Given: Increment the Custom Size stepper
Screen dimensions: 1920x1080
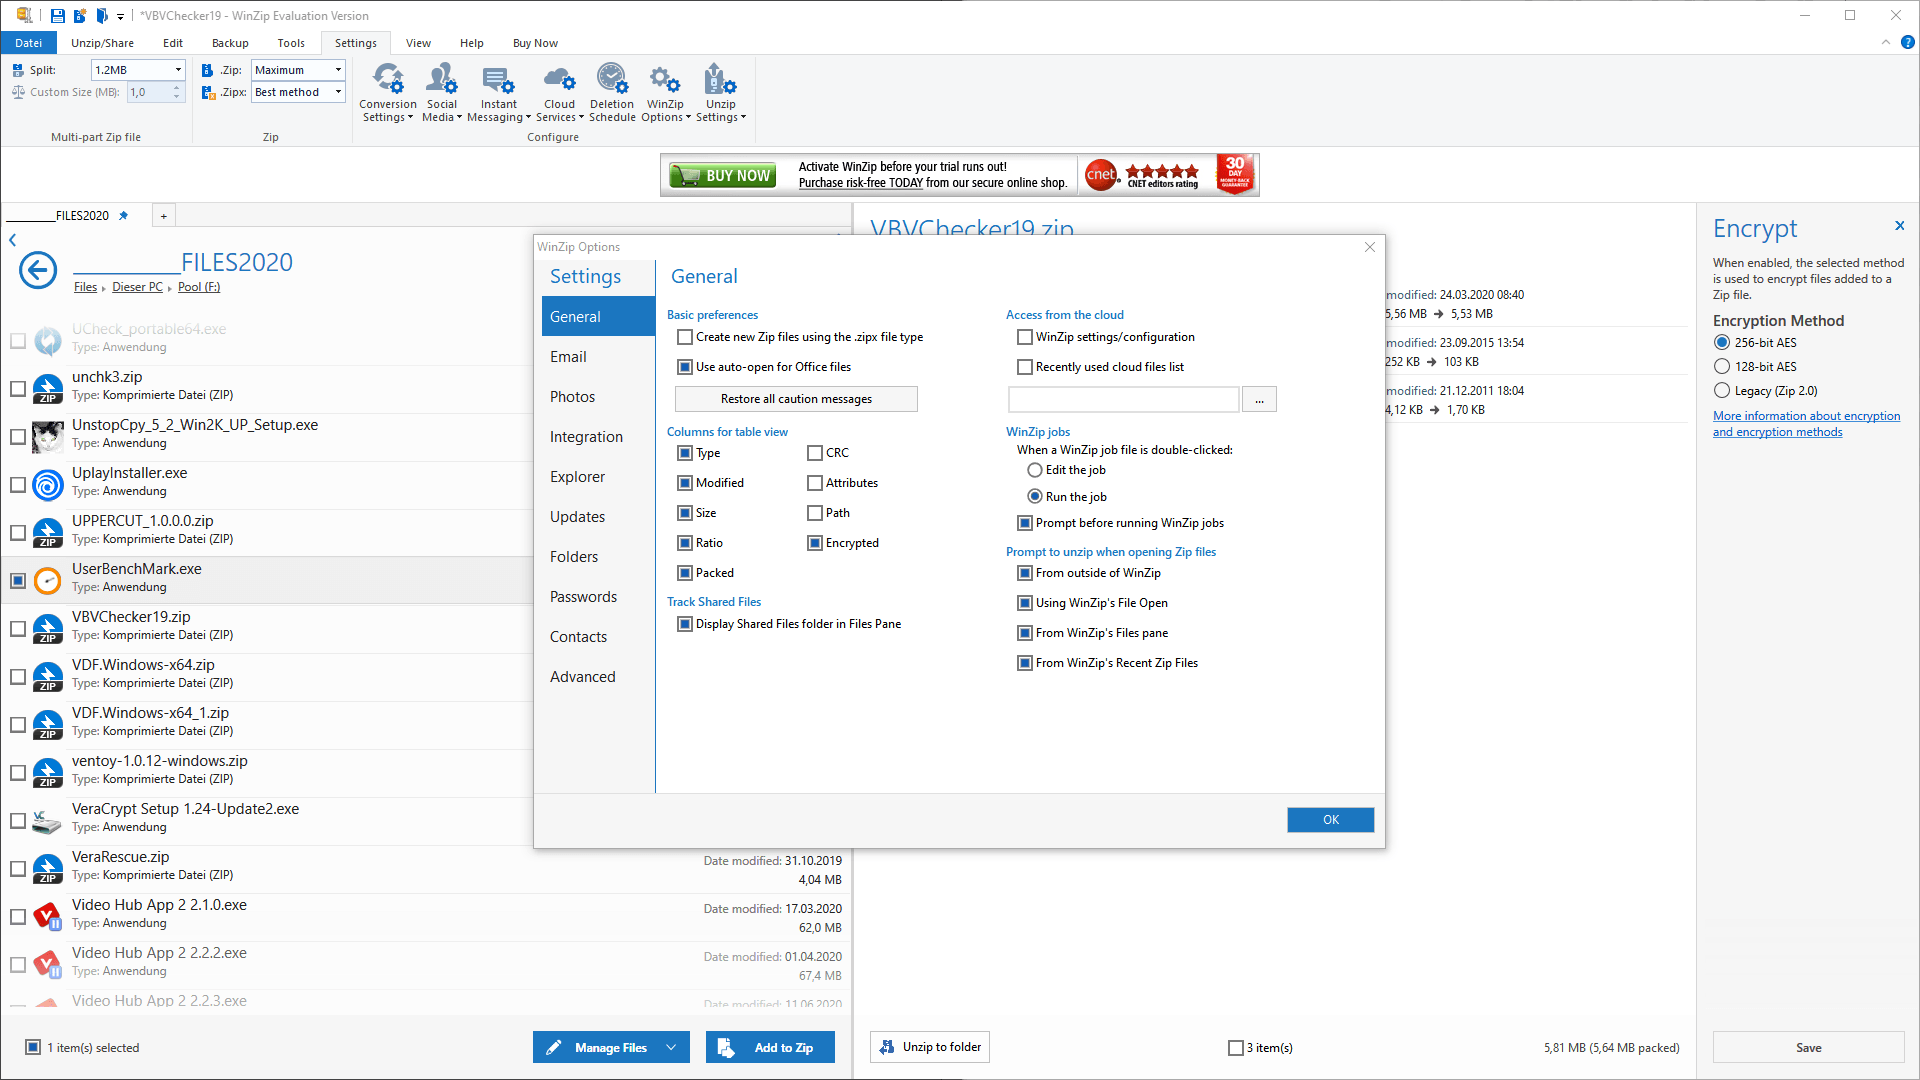Looking at the screenshot, I should [x=177, y=88].
